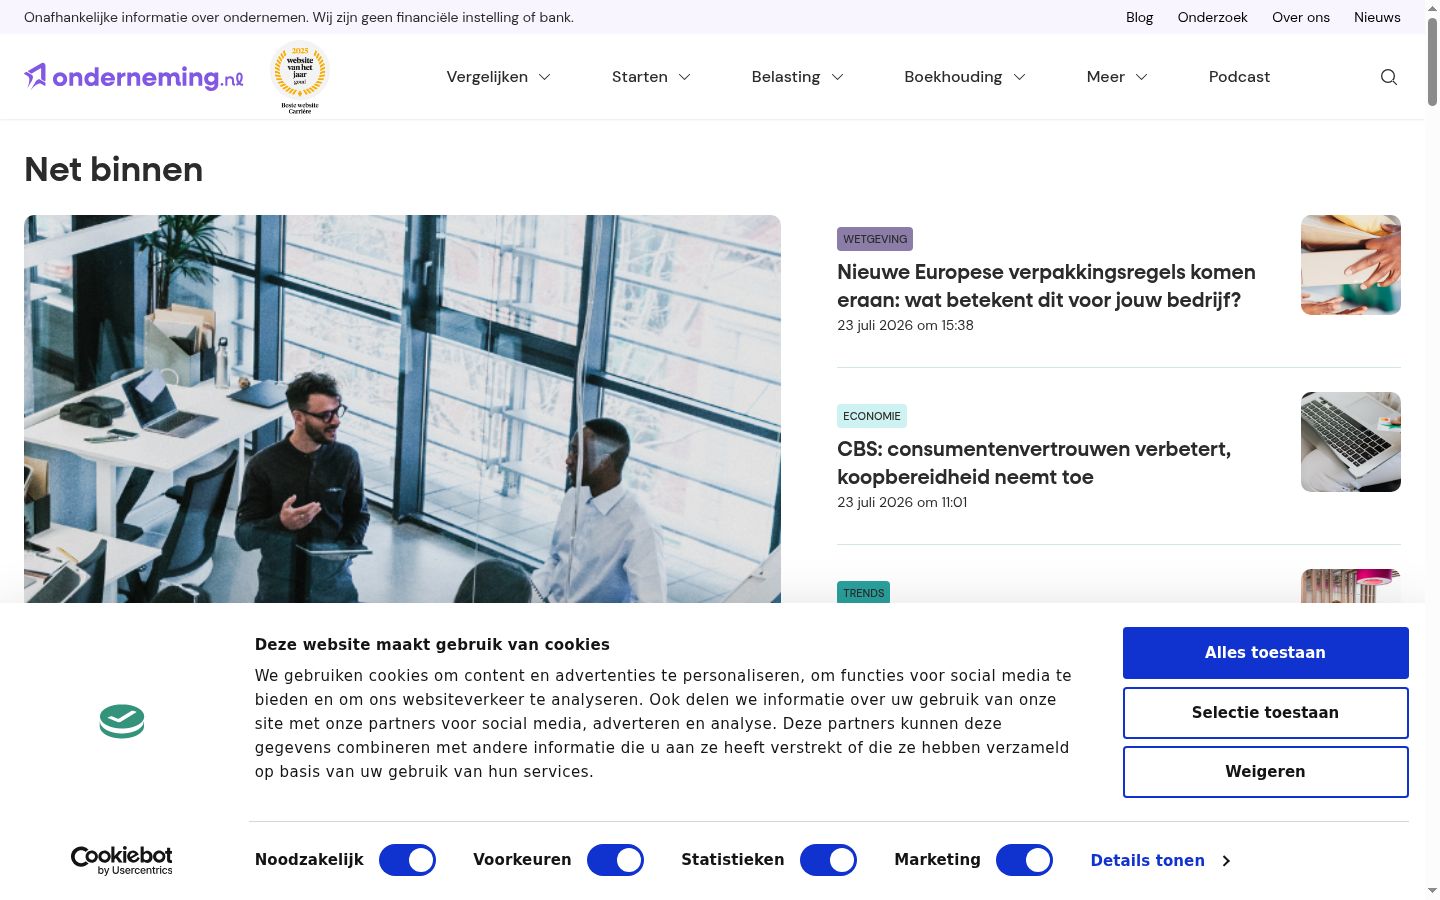Screen dimensions: 1440x900
Task: Click the Weigeren button
Action: click(x=1265, y=772)
